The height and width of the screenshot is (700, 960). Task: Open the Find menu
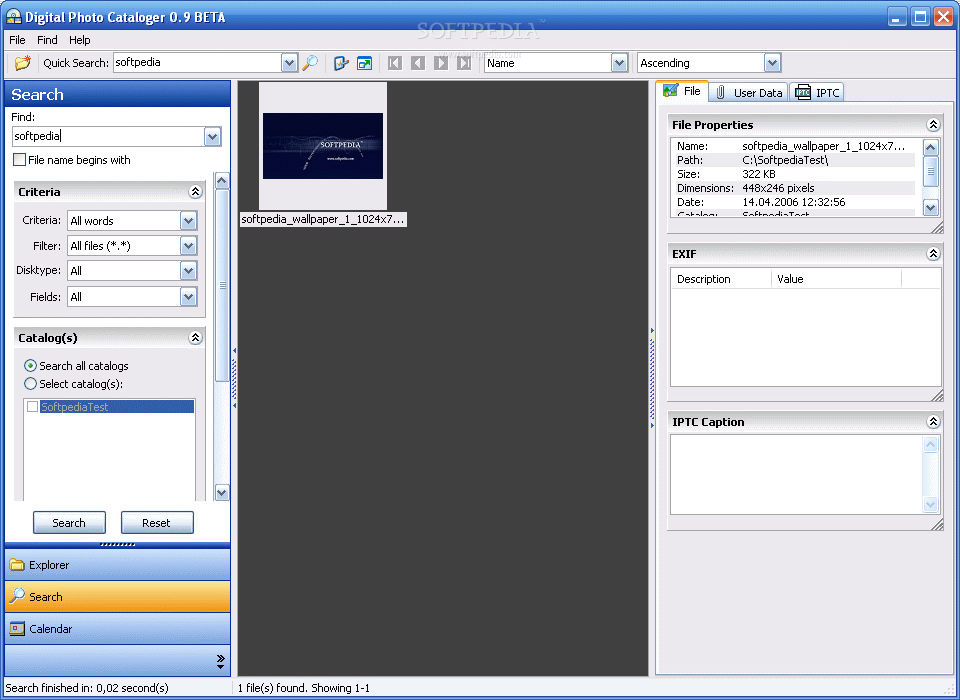point(47,40)
